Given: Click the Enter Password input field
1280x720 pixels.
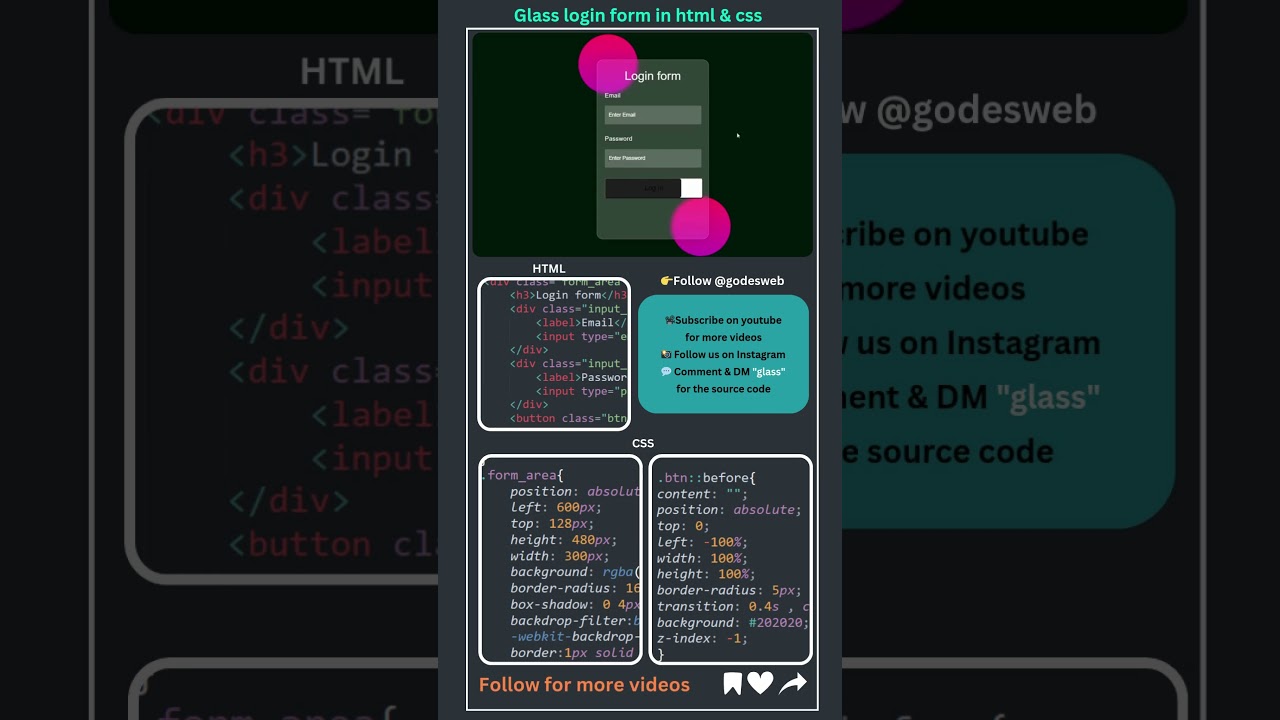Looking at the screenshot, I should (x=653, y=158).
